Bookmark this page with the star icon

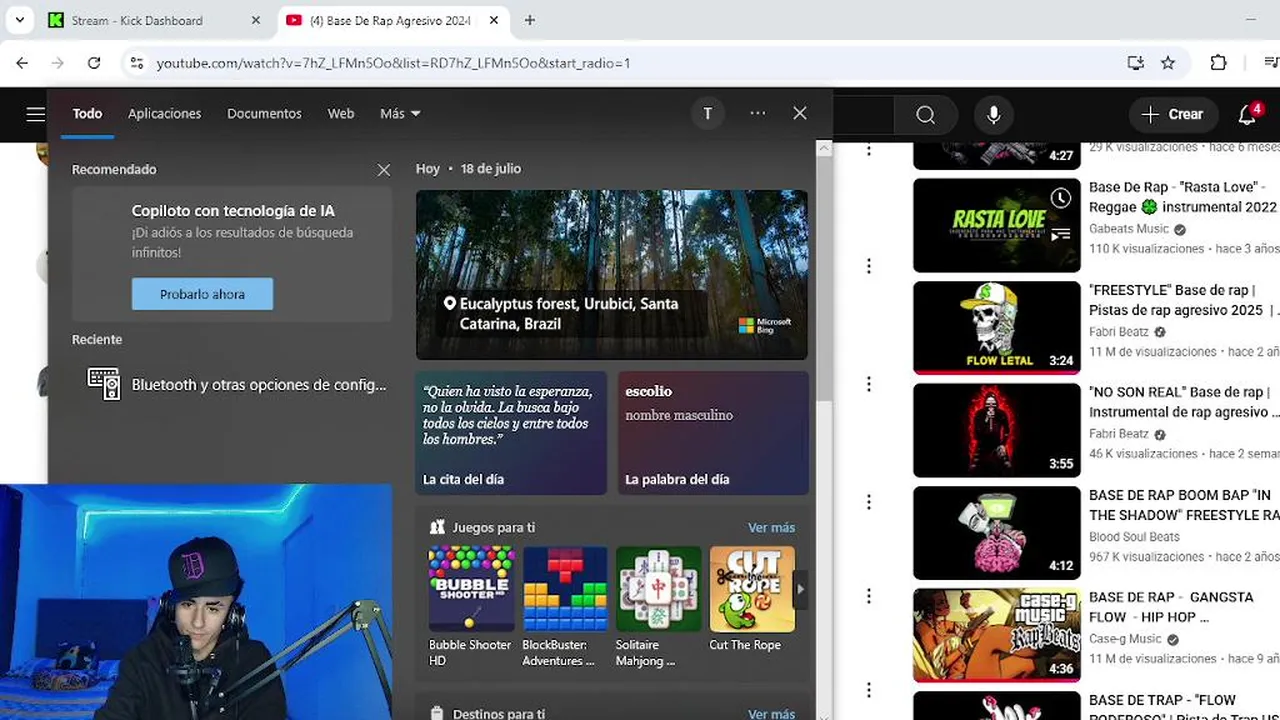(1168, 63)
